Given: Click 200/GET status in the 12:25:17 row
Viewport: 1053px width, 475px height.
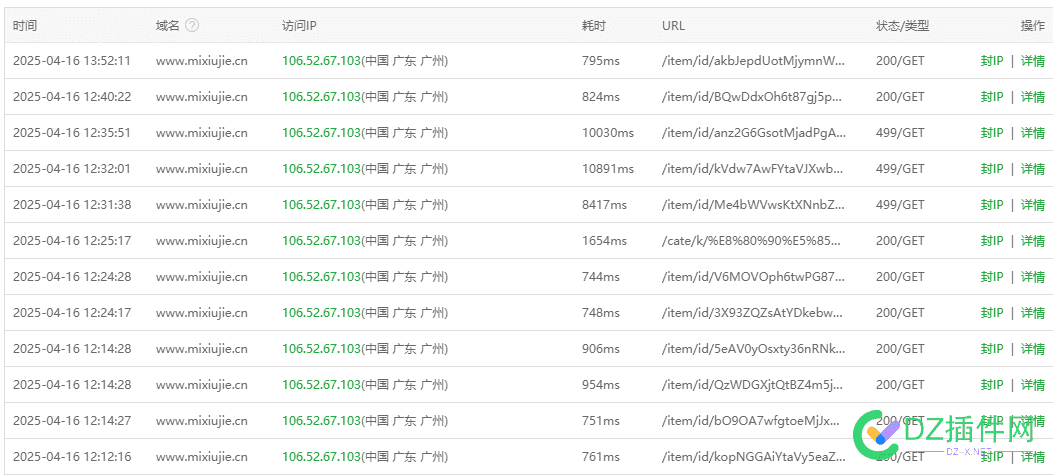Looking at the screenshot, I should pyautogui.click(x=900, y=241).
